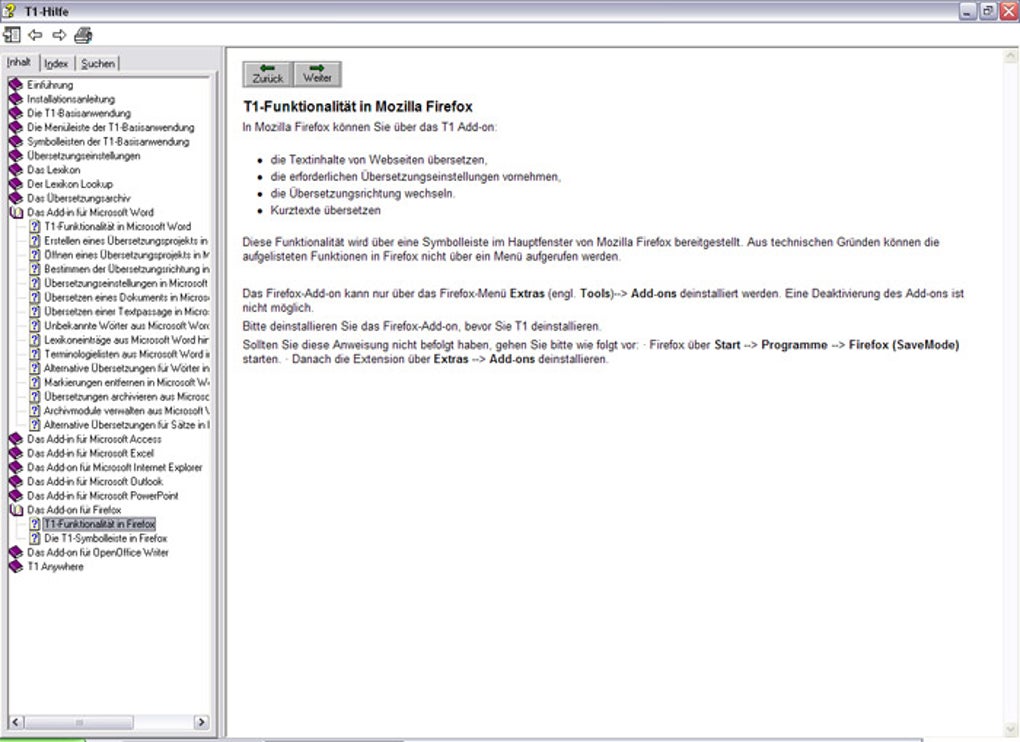The image size is (1020, 742).
Task: Click the Back arrow in toolbar
Action: (35, 34)
